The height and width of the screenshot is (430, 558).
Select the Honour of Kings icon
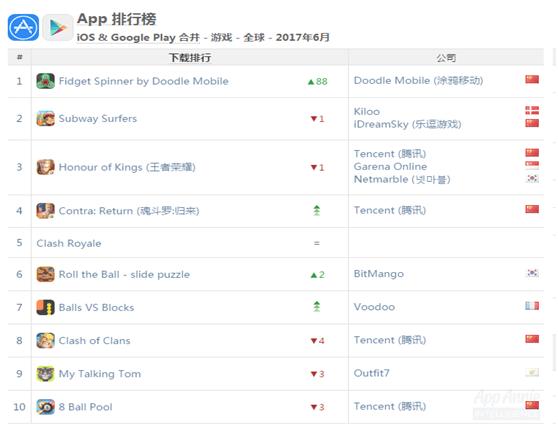(x=46, y=167)
